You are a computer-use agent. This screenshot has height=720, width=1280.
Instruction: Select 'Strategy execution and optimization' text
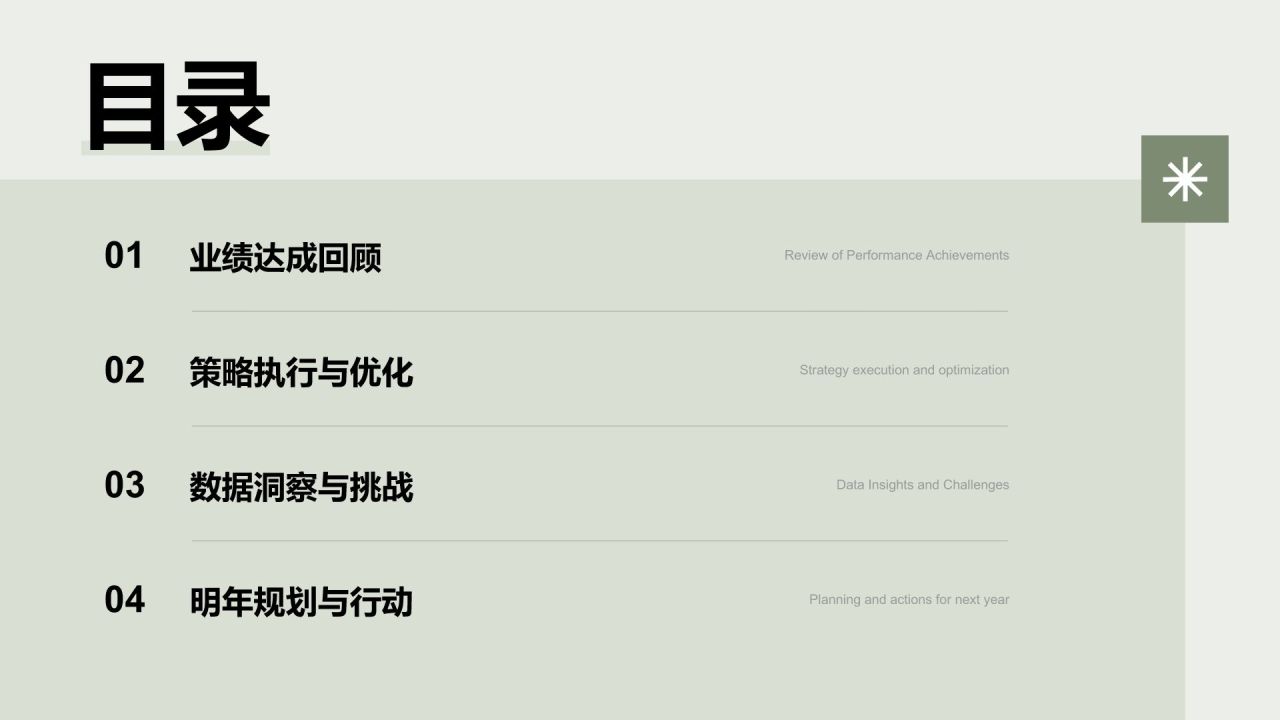[904, 370]
